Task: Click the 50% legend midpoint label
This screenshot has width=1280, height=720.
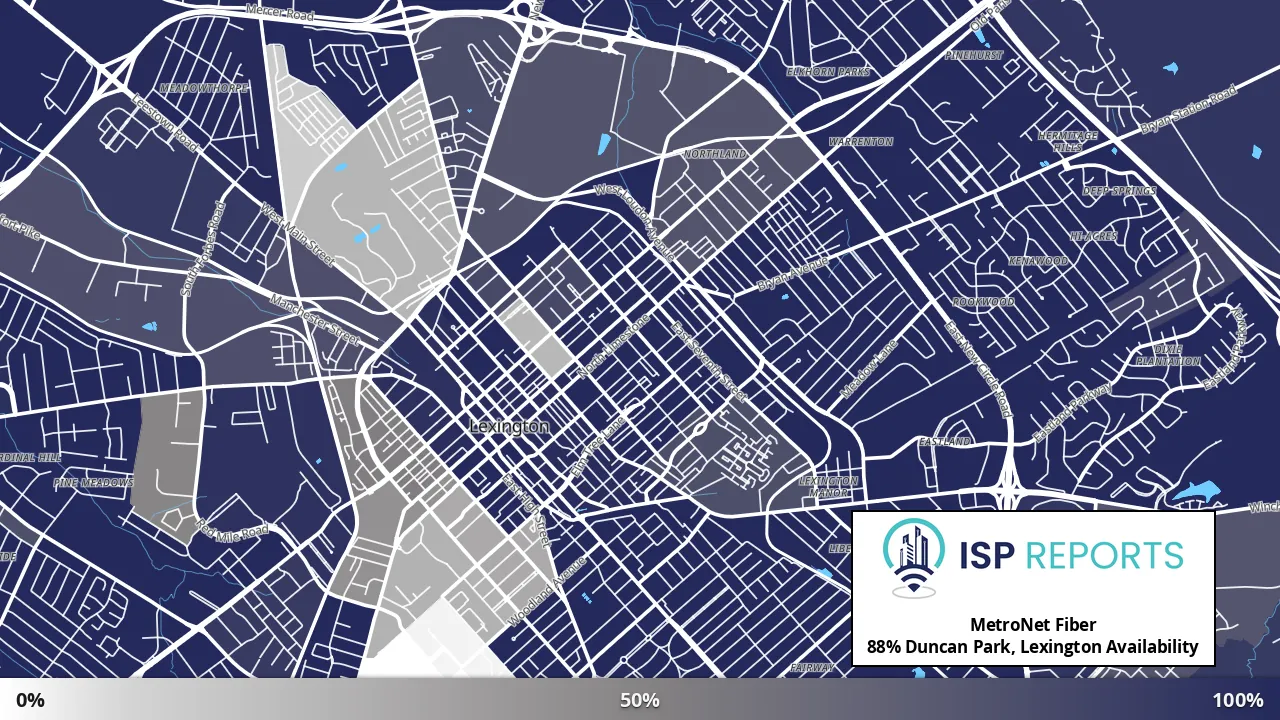Action: [x=640, y=700]
